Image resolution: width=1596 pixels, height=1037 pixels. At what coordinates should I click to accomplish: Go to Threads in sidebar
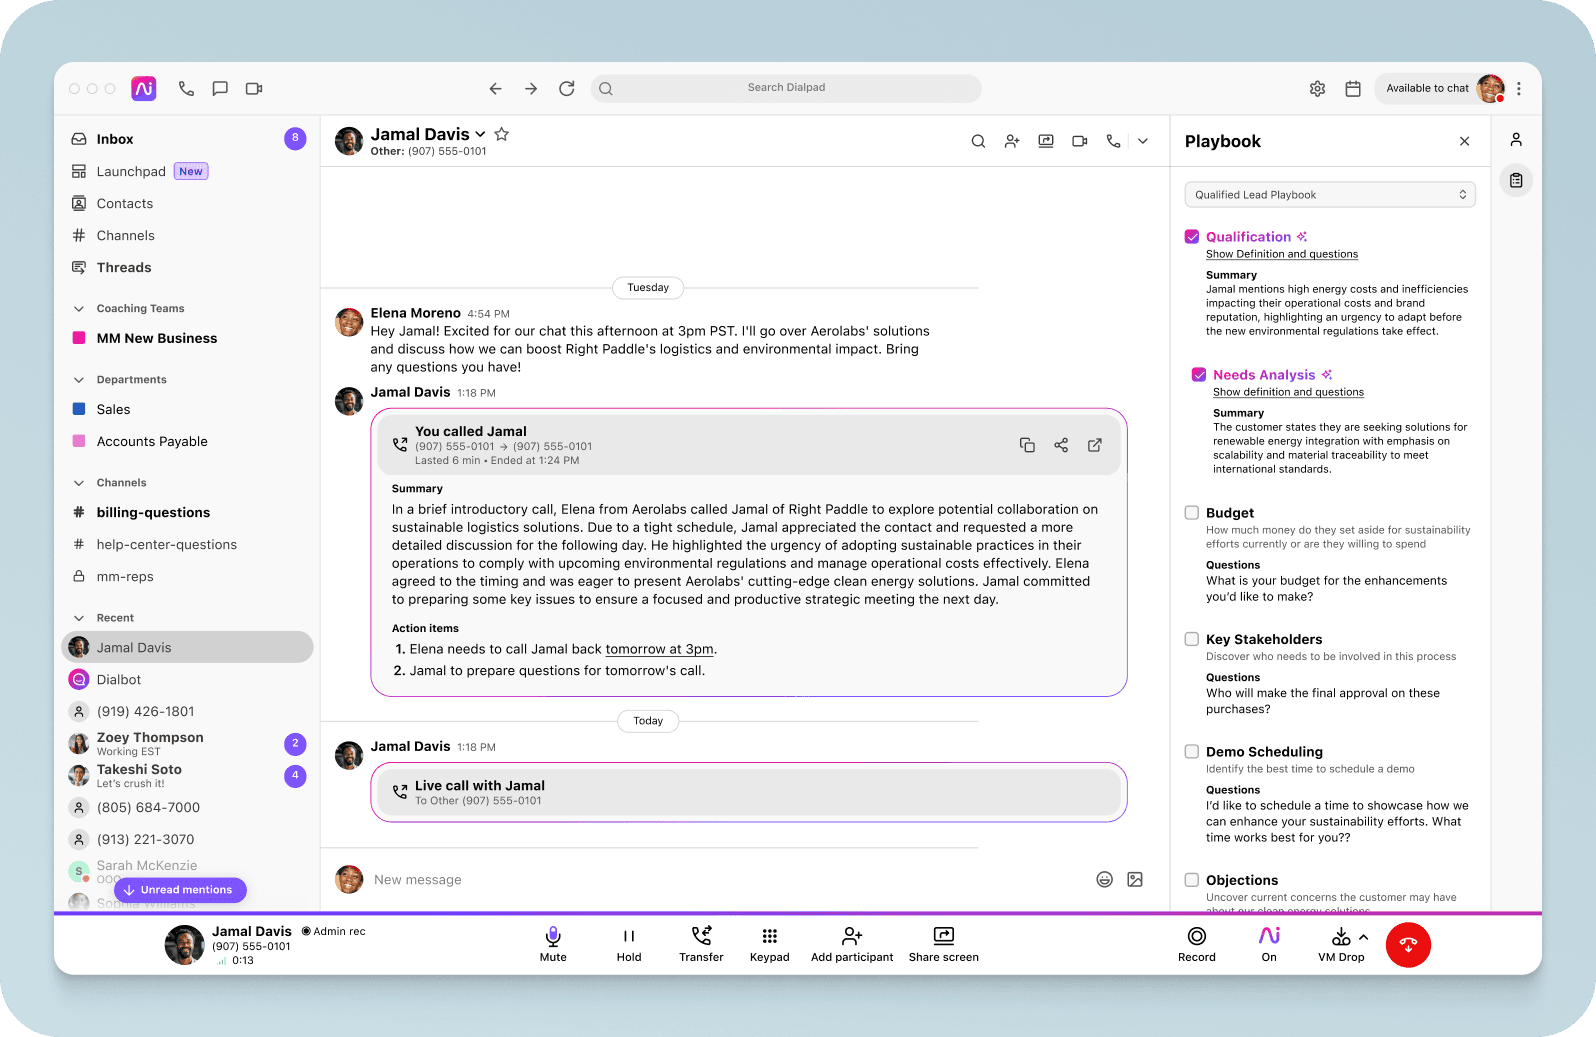[124, 267]
